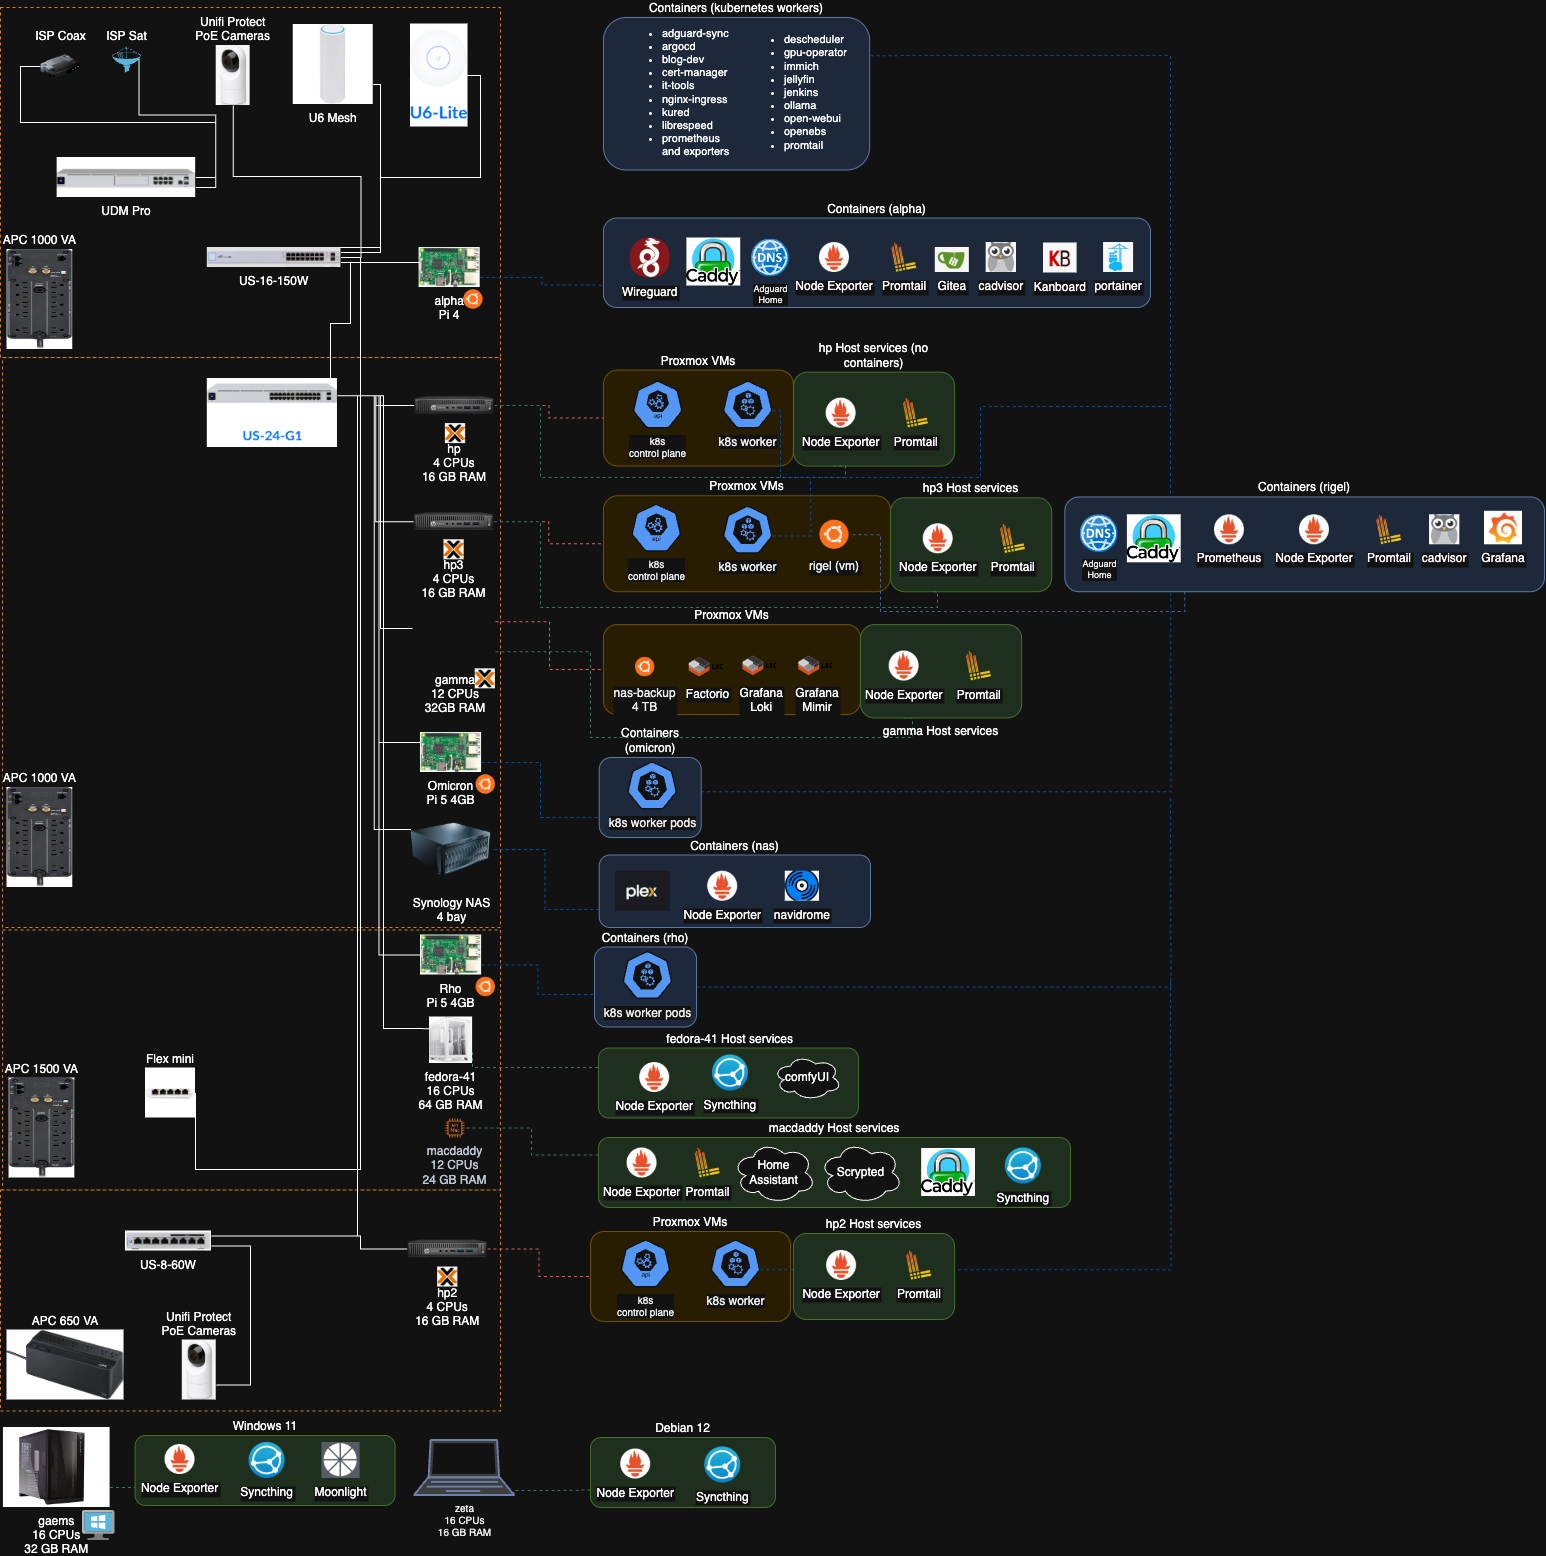Click the Syncthing icon in macdaddy Host services

tap(1023, 1166)
